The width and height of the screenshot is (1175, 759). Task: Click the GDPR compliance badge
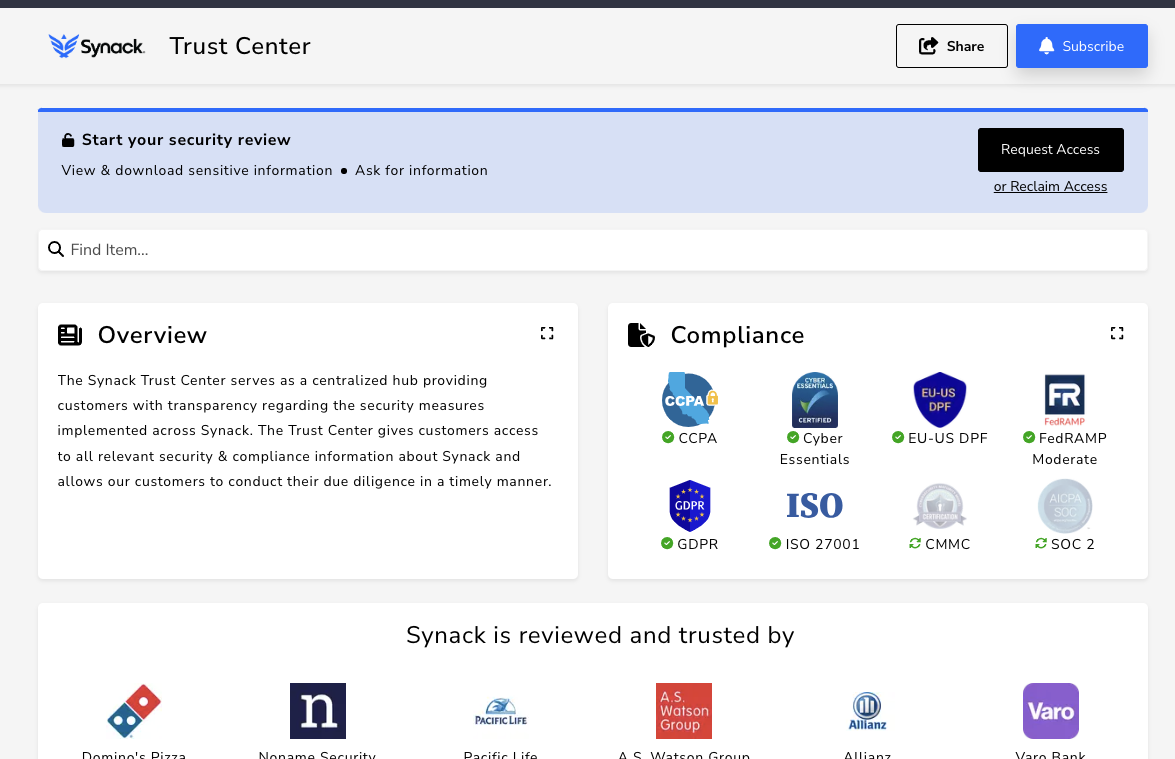pos(689,505)
